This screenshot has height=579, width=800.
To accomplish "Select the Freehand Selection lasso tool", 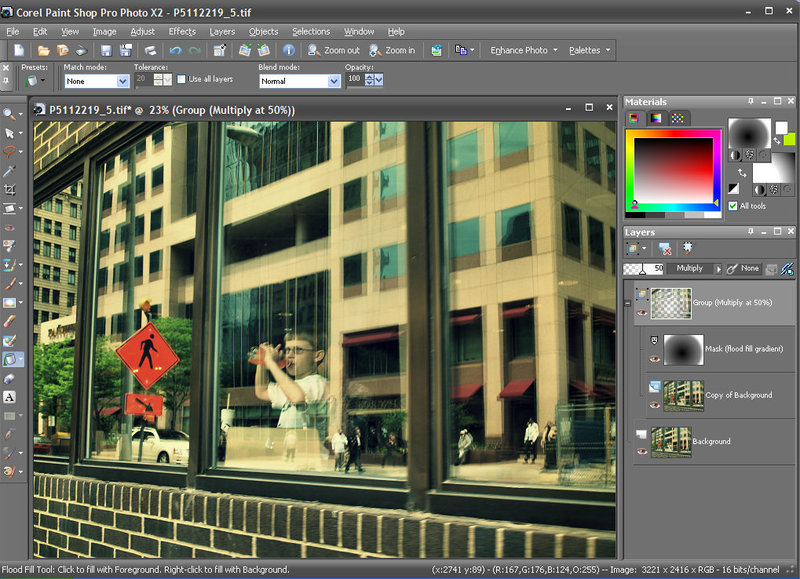I will point(9,152).
